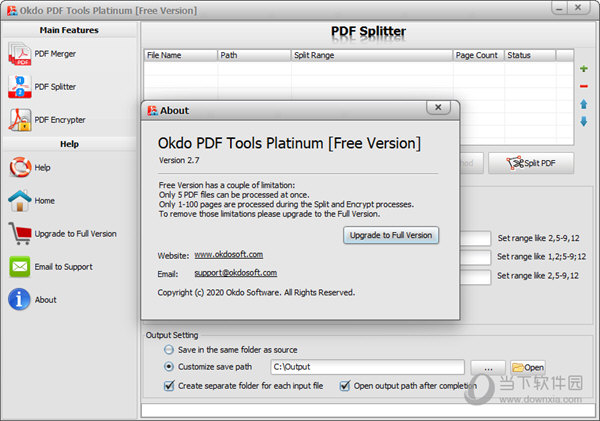Click the About sidebar label
Screen dimensions: 600x421
click(46, 300)
